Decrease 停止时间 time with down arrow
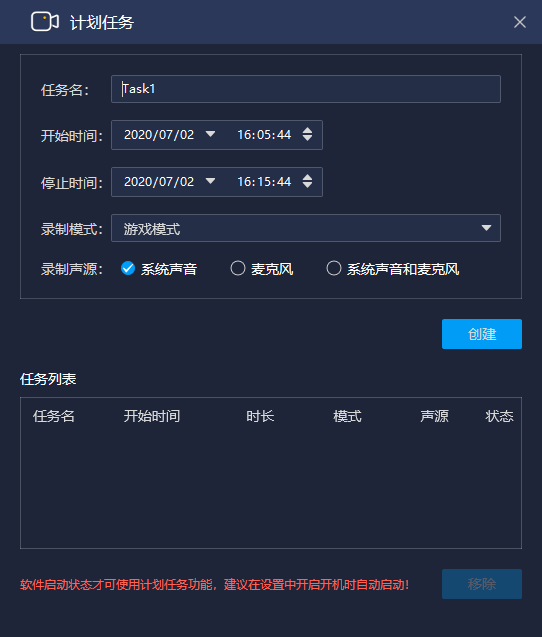542x637 pixels. coord(308,186)
